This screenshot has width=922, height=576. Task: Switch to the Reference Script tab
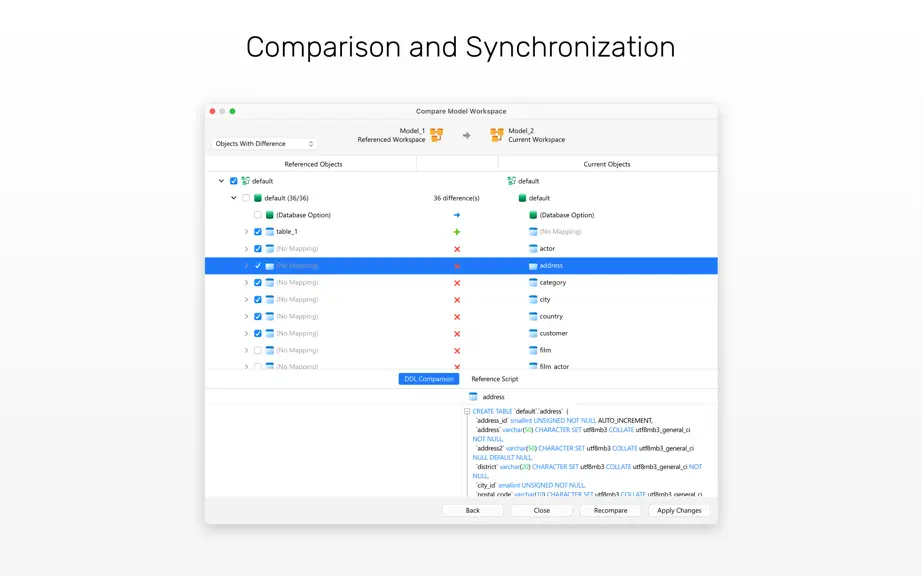tap(495, 379)
